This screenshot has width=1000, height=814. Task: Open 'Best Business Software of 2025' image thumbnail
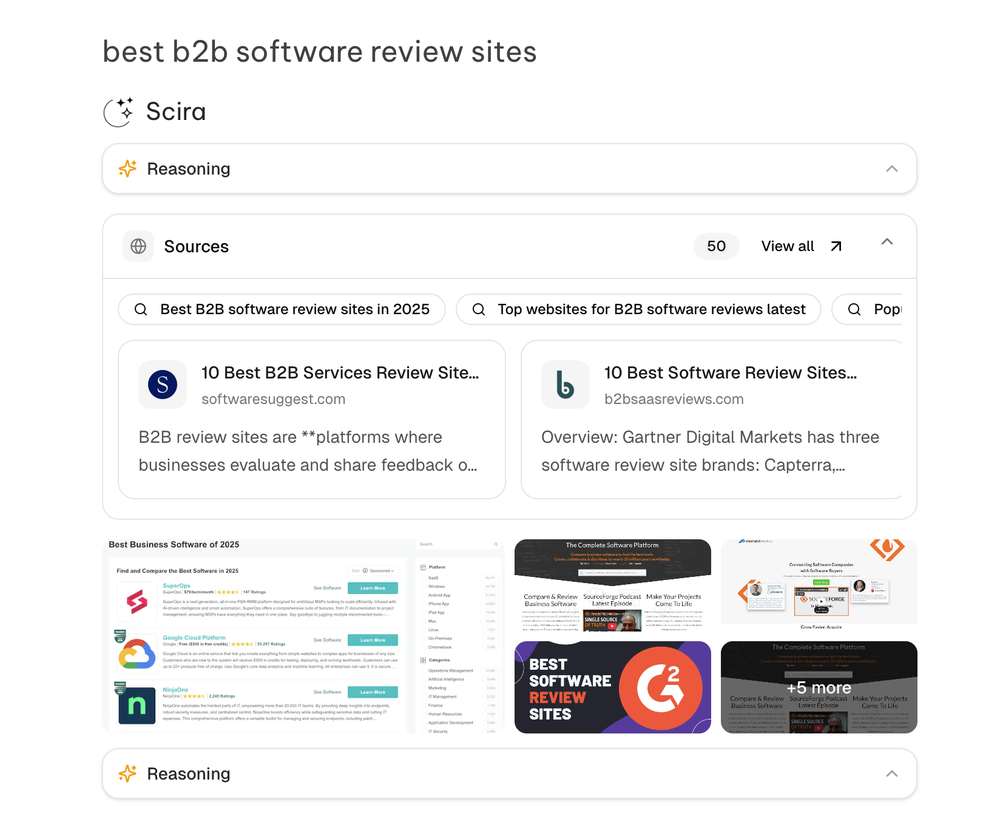[x=304, y=636]
